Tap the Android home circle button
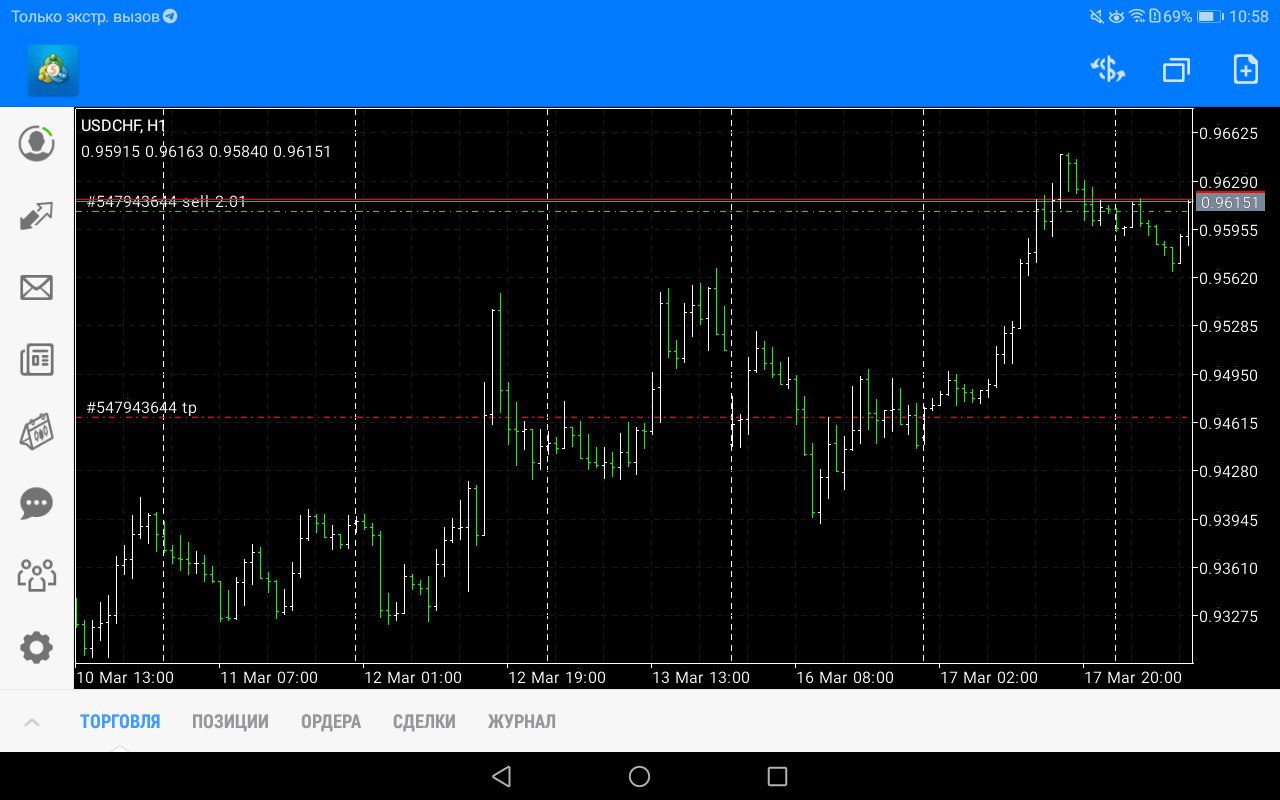The height and width of the screenshot is (800, 1280). coord(640,776)
